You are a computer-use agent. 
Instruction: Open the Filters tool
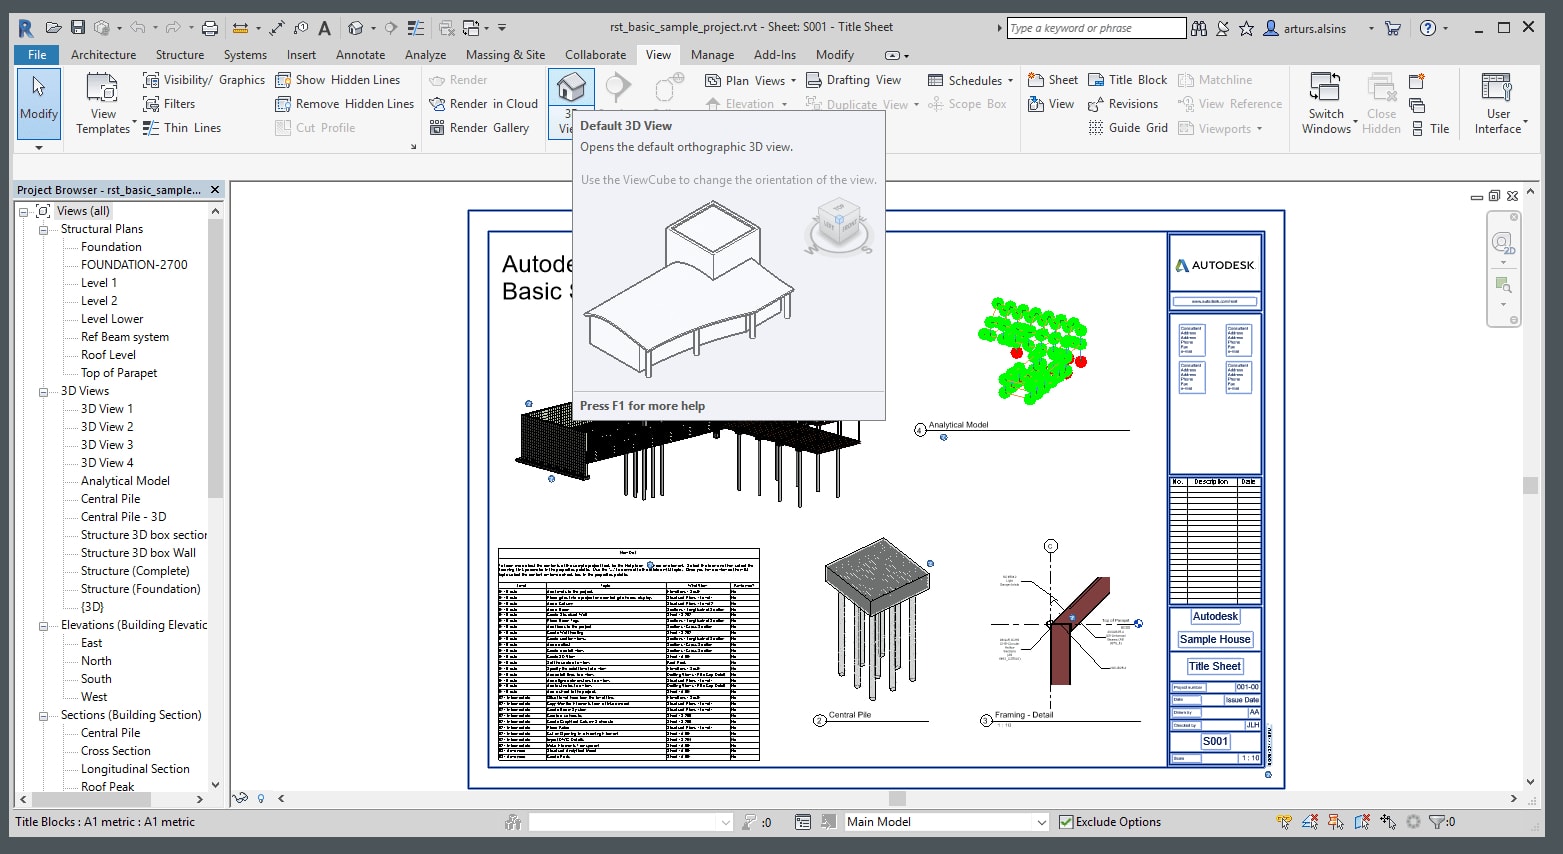pyautogui.click(x=169, y=104)
